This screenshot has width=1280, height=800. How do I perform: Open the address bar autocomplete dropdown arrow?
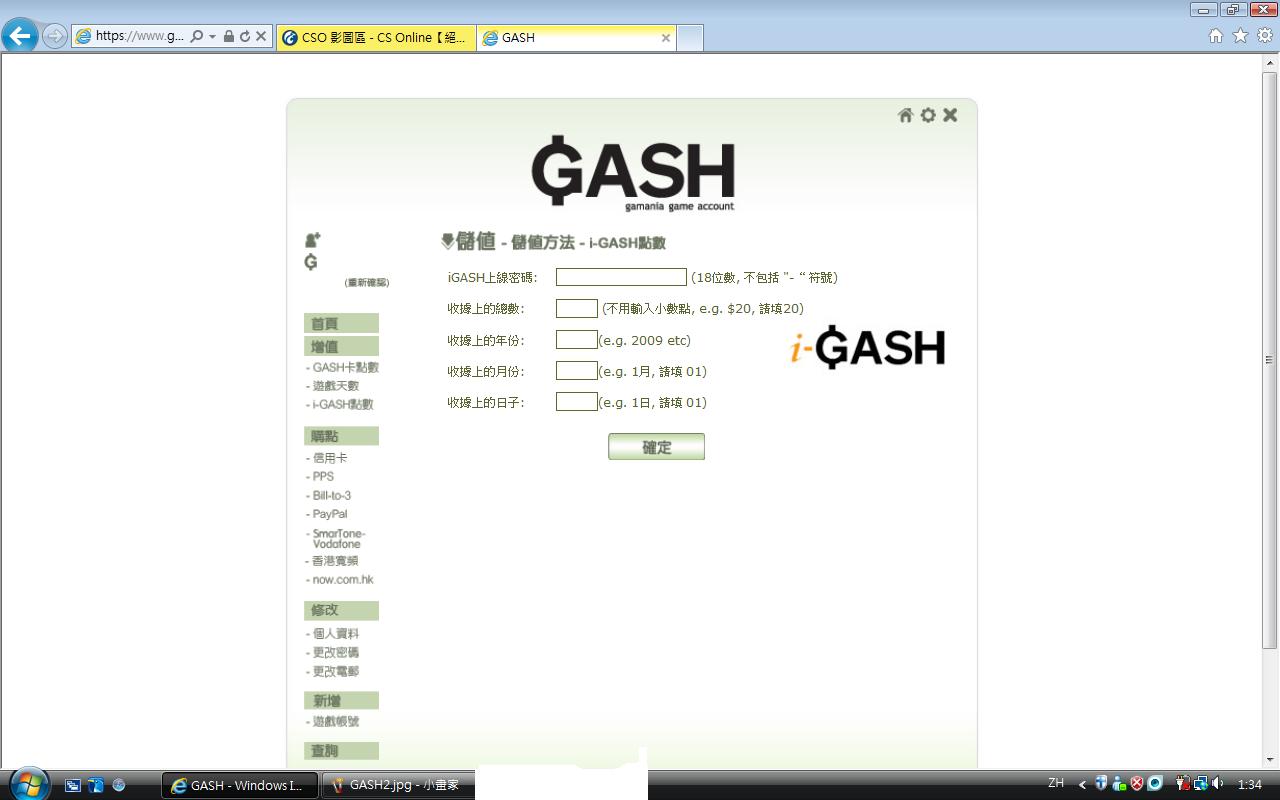tap(212, 37)
